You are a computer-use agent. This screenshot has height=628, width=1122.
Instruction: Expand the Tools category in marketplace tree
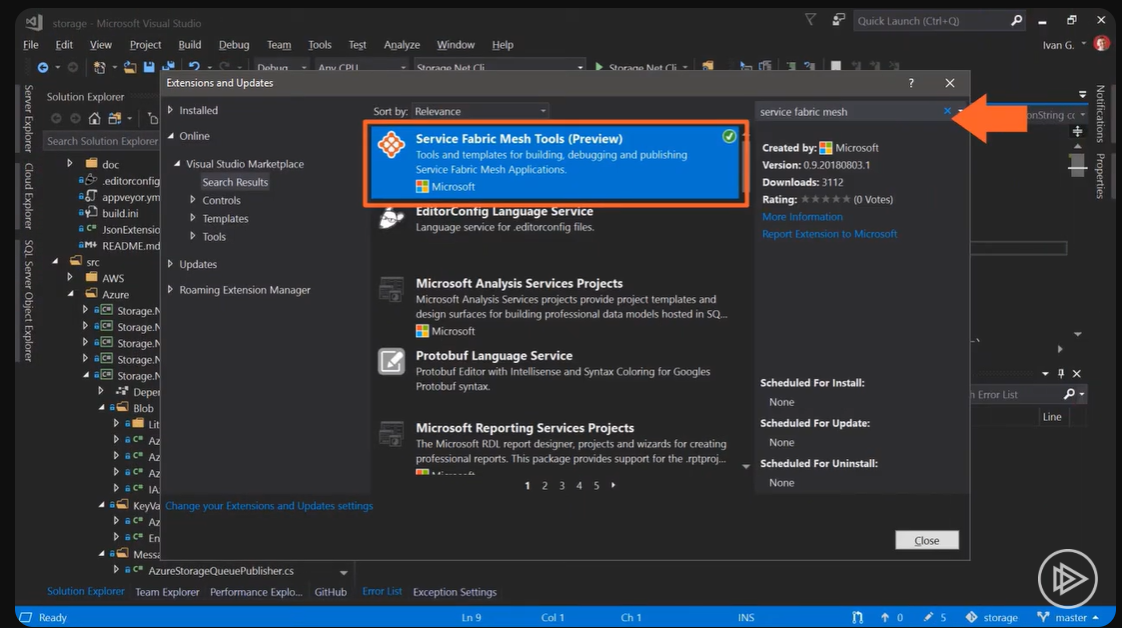(192, 236)
